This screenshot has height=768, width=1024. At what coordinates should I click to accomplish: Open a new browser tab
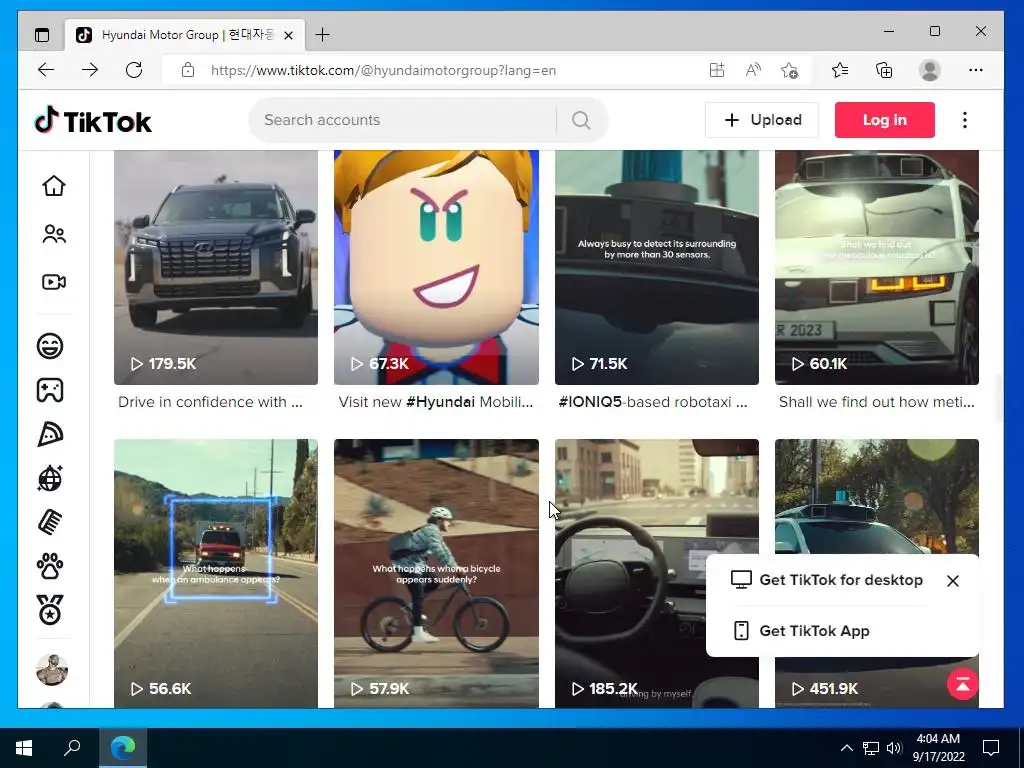pyautogui.click(x=322, y=35)
